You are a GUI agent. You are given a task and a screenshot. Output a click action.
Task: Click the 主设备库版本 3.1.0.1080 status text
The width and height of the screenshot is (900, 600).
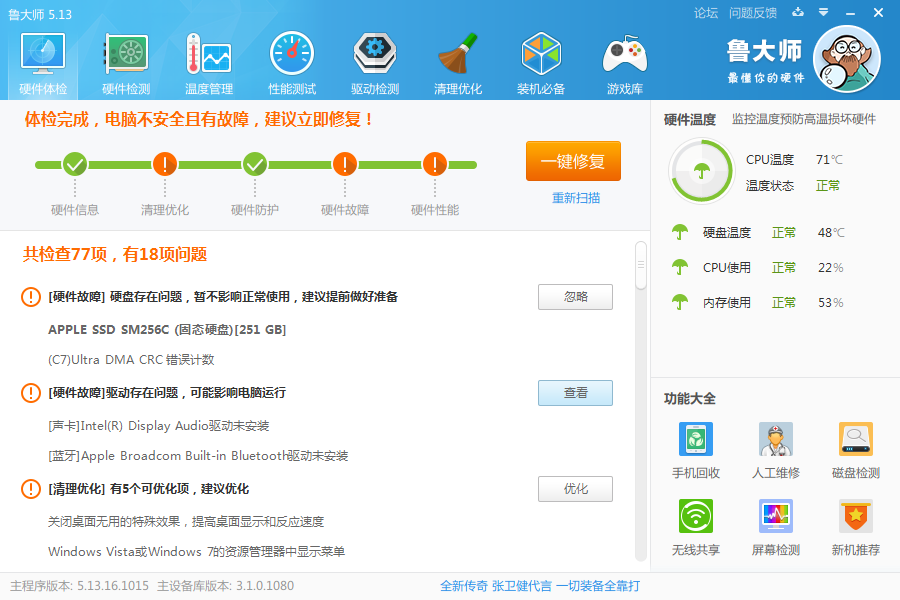click(226, 586)
